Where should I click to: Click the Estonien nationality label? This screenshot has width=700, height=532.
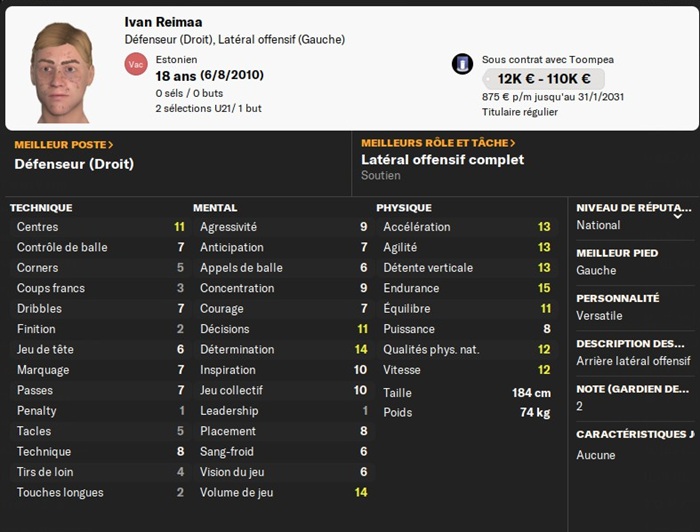pyautogui.click(x=177, y=59)
